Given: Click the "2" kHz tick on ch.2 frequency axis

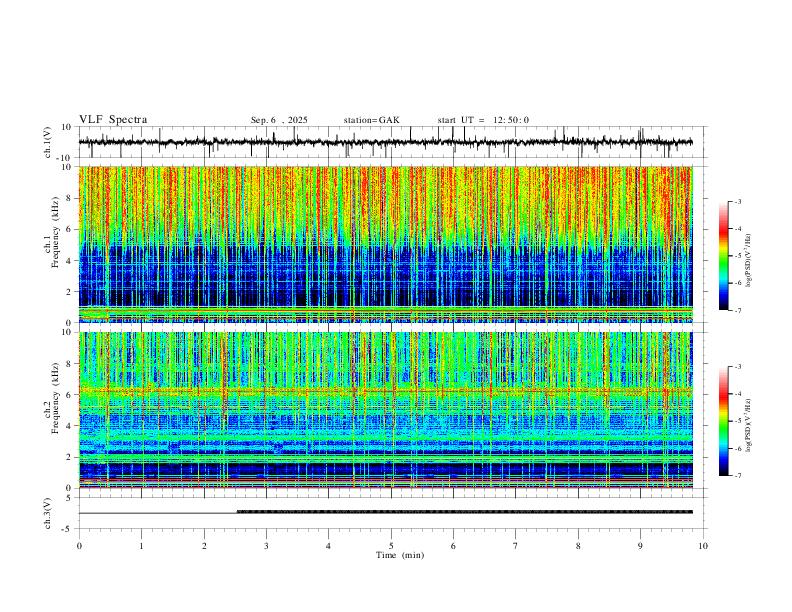Looking at the screenshot, I should coord(70,457).
